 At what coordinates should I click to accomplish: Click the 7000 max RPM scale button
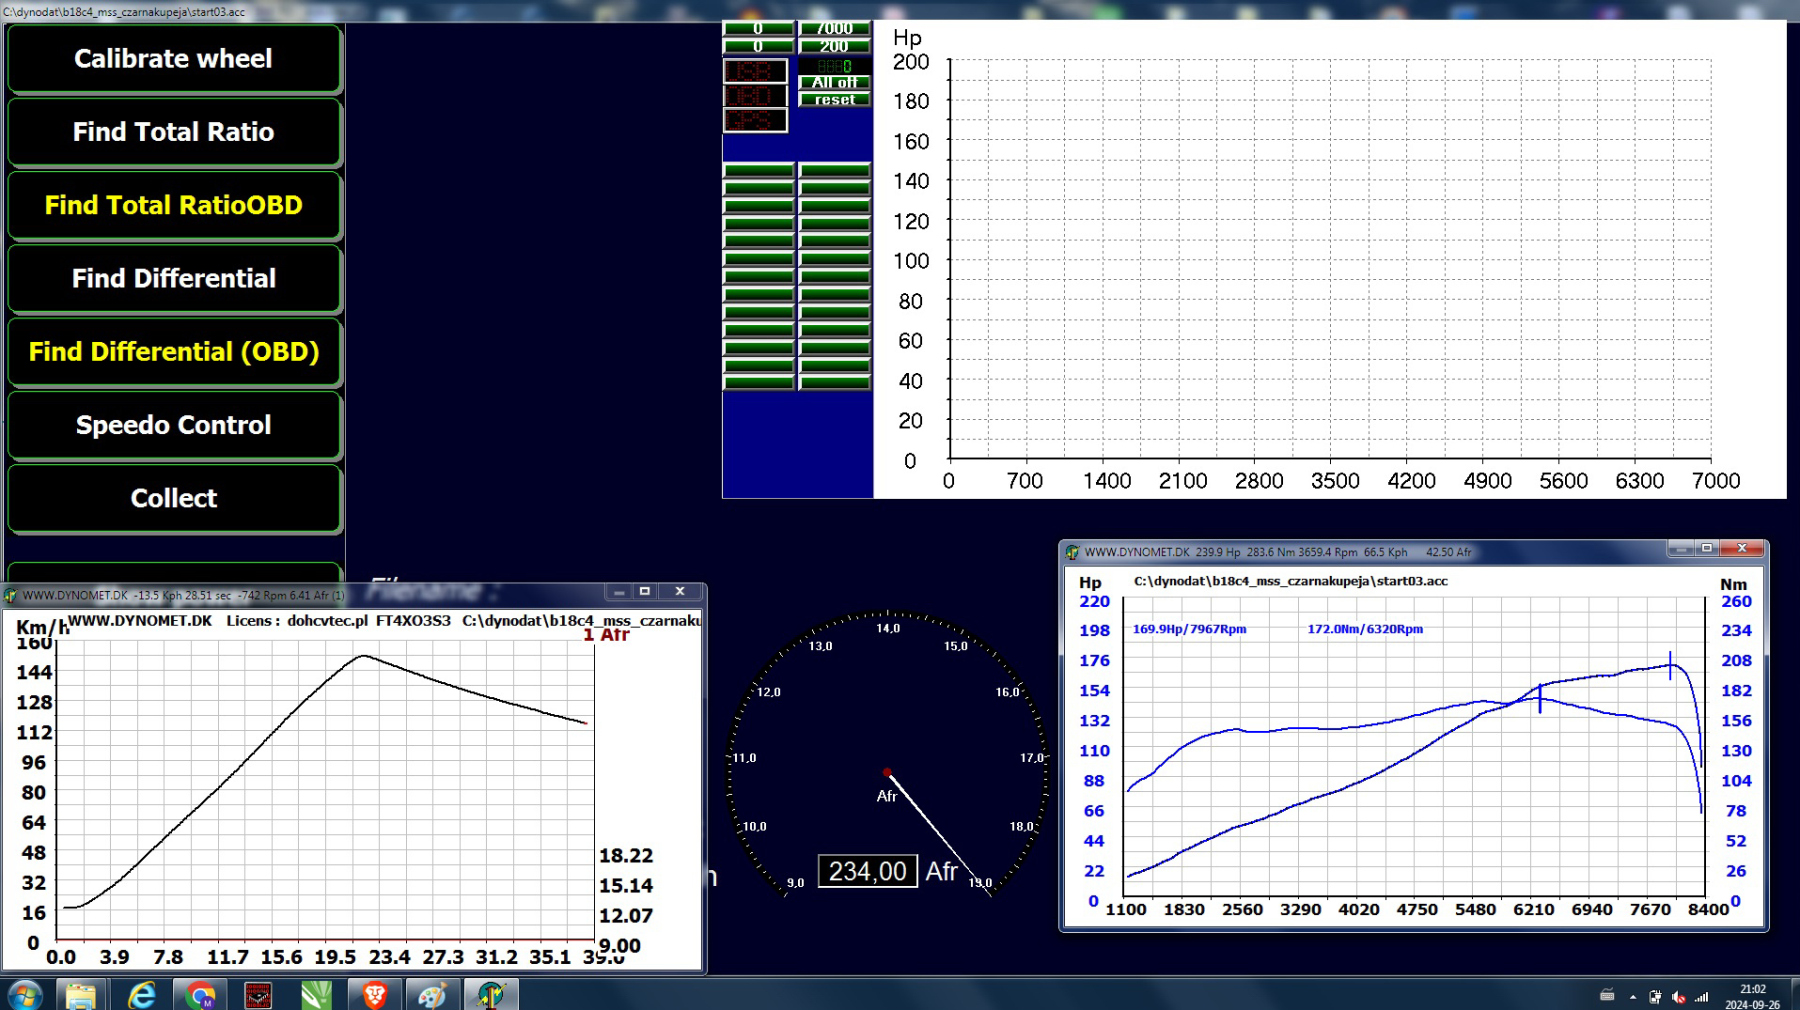[834, 29]
